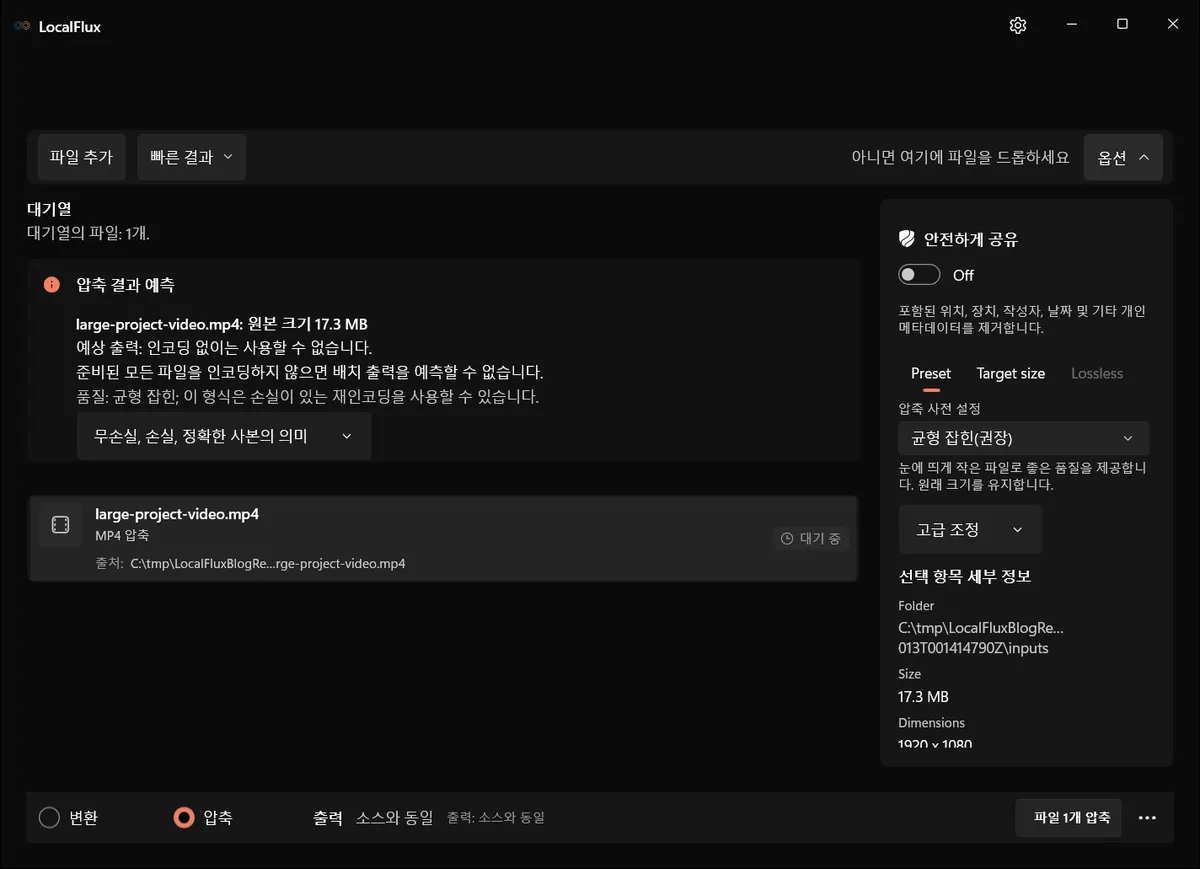Click the shield icon next to 안전하게 공유
The height and width of the screenshot is (869, 1200).
pyautogui.click(x=906, y=239)
